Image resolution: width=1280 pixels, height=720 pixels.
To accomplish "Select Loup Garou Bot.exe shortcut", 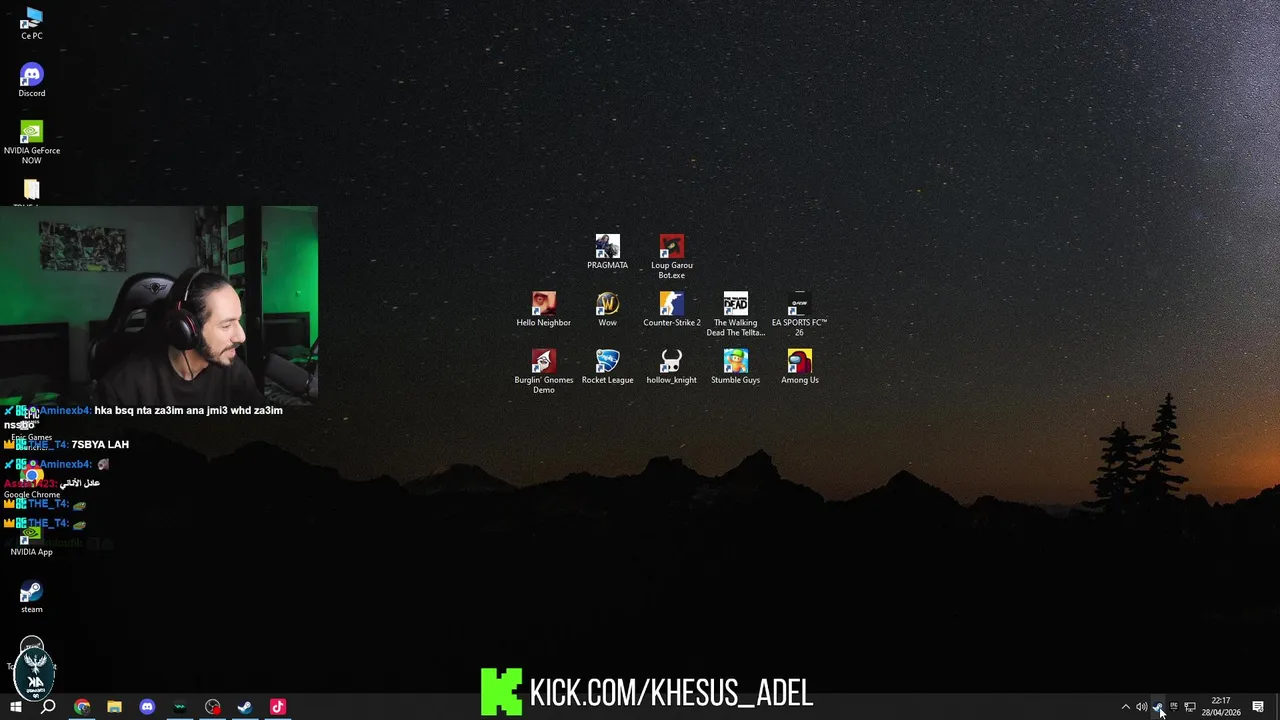I will pos(671,257).
